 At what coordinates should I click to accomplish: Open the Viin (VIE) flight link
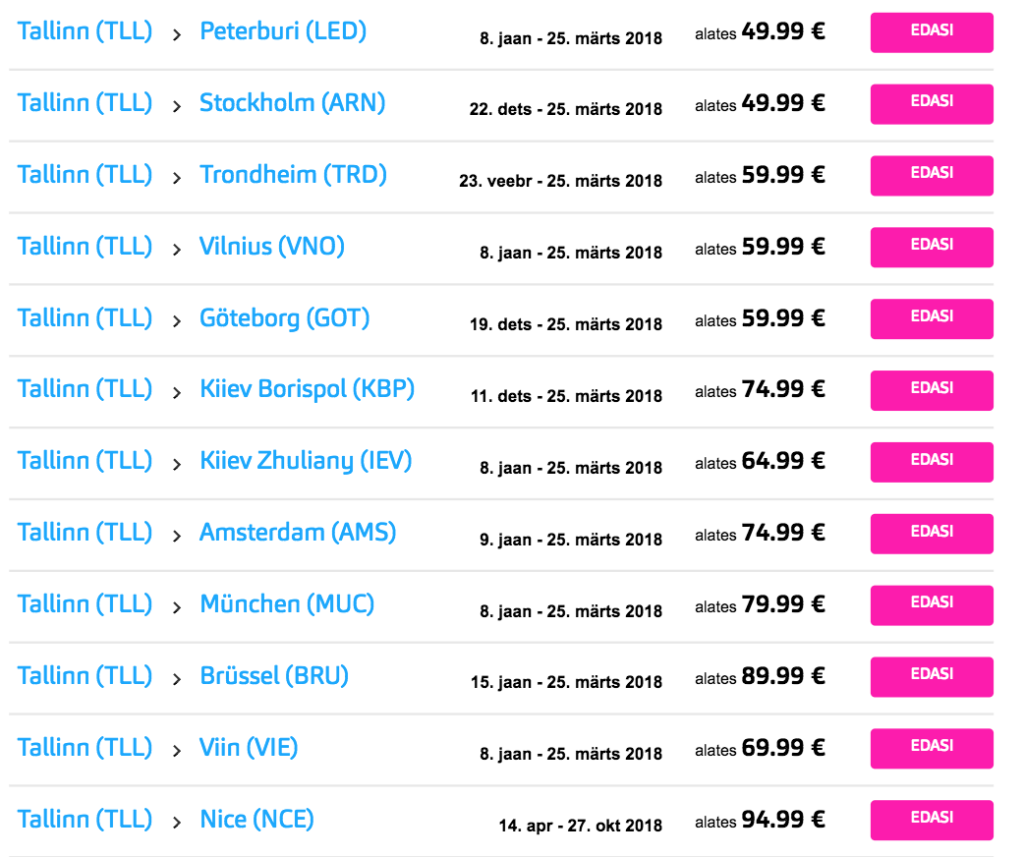249,747
